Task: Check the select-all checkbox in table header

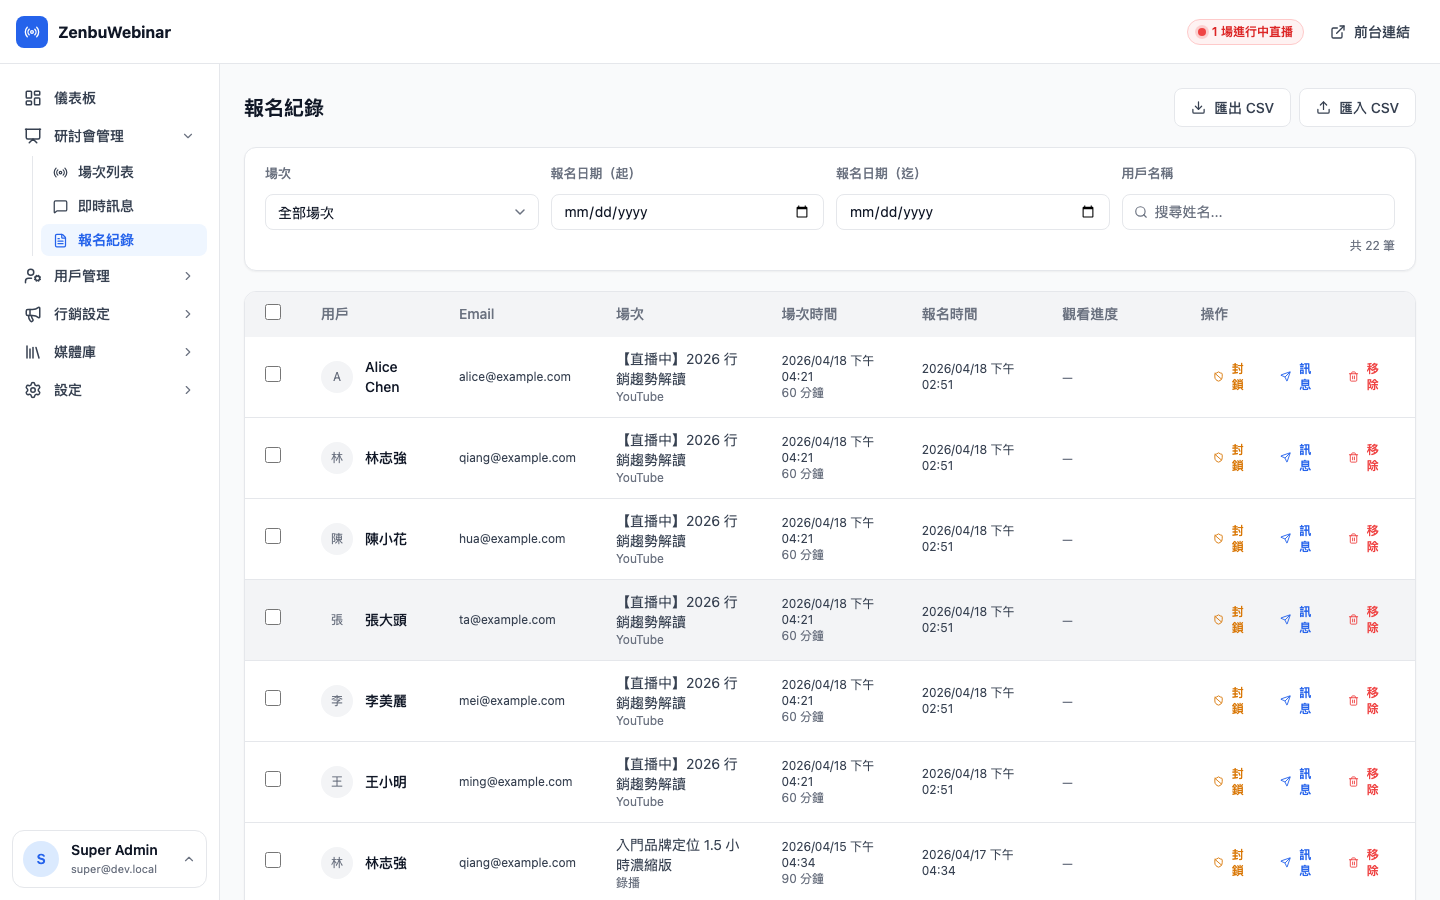Action: 273,312
